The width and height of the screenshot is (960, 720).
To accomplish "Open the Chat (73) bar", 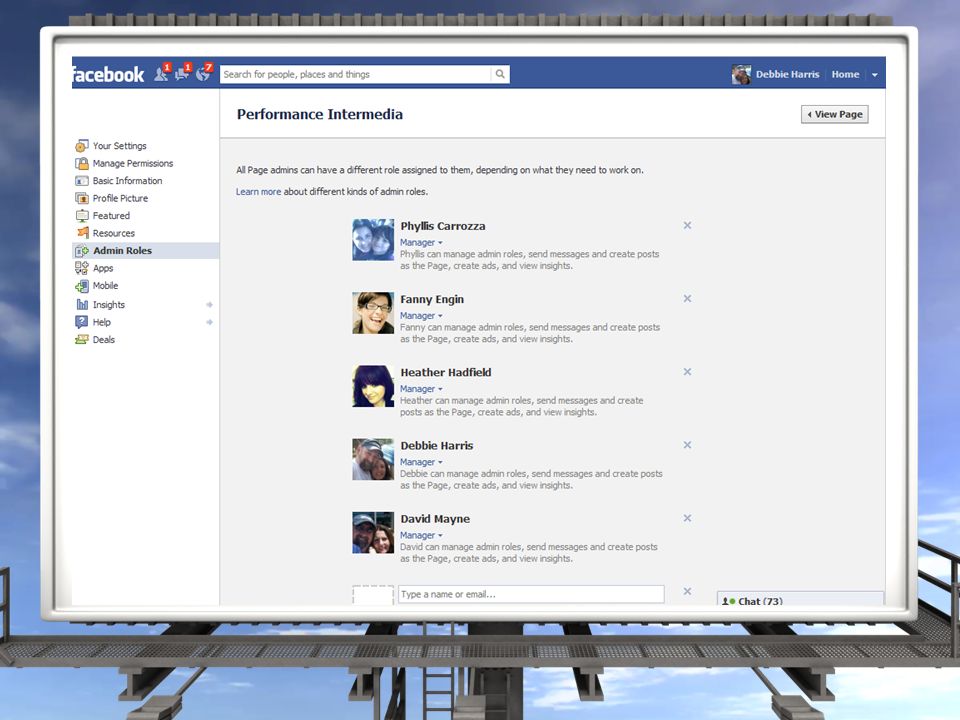I will 800,599.
